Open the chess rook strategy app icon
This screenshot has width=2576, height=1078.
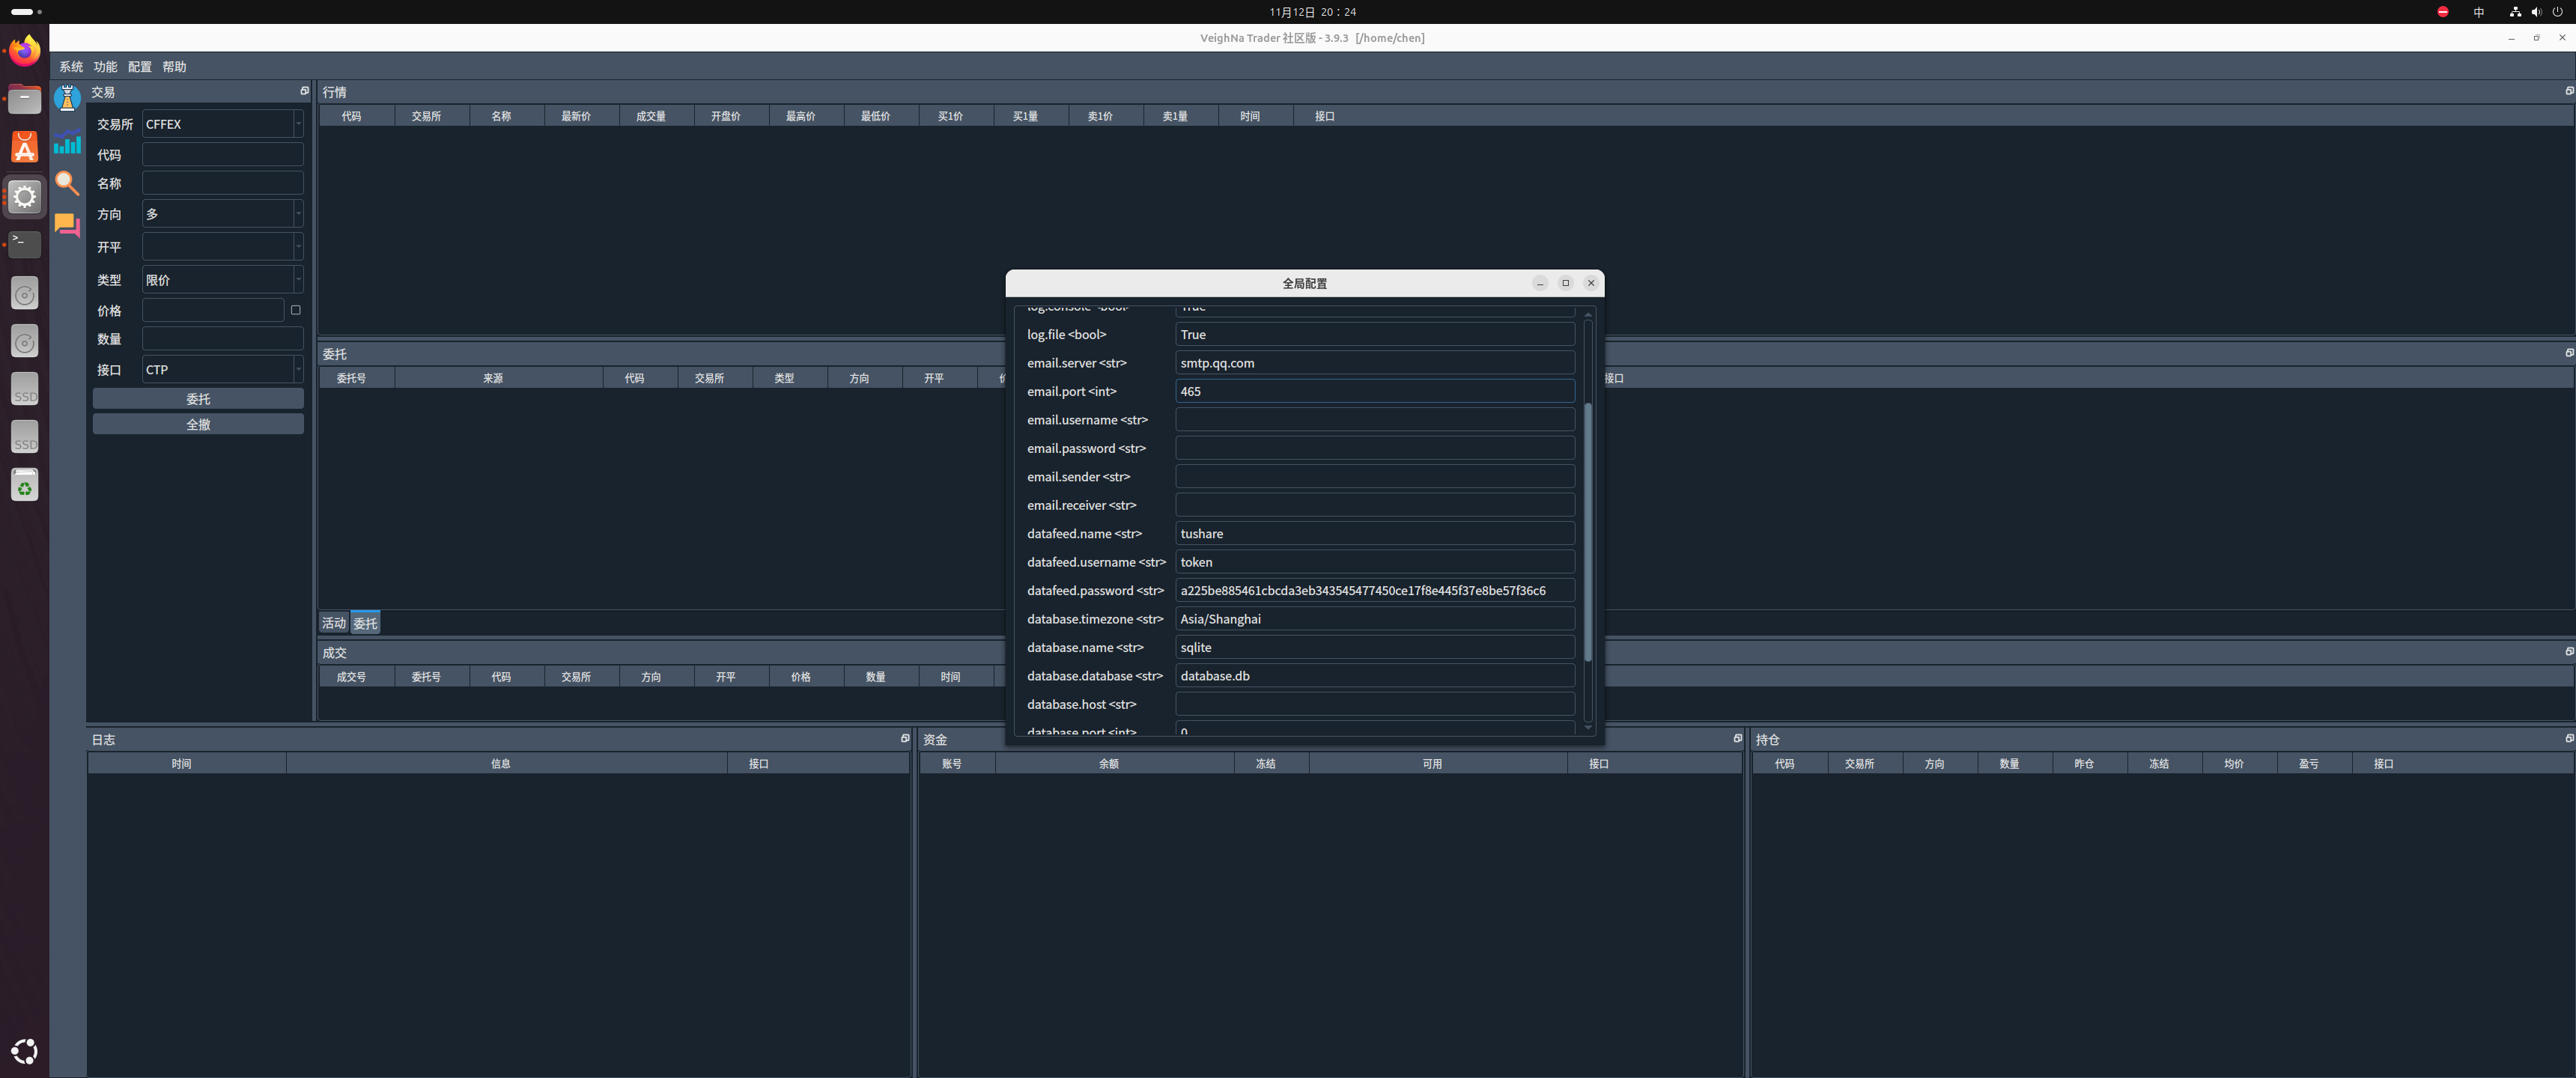click(x=67, y=99)
